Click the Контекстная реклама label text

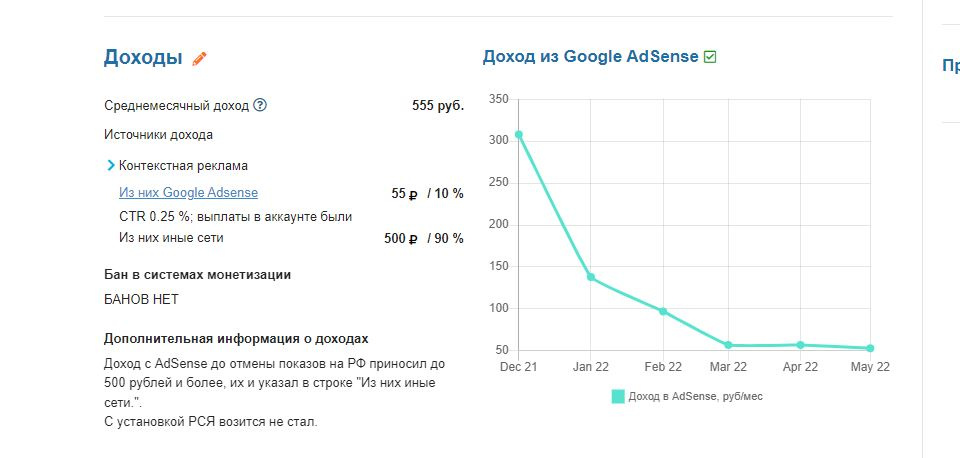183,166
